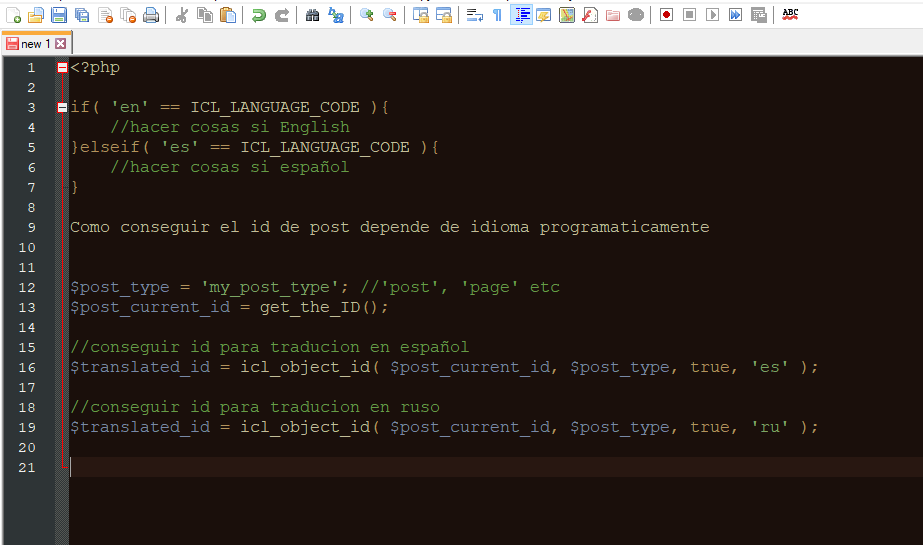Place cursor on empty line 21

(494, 468)
